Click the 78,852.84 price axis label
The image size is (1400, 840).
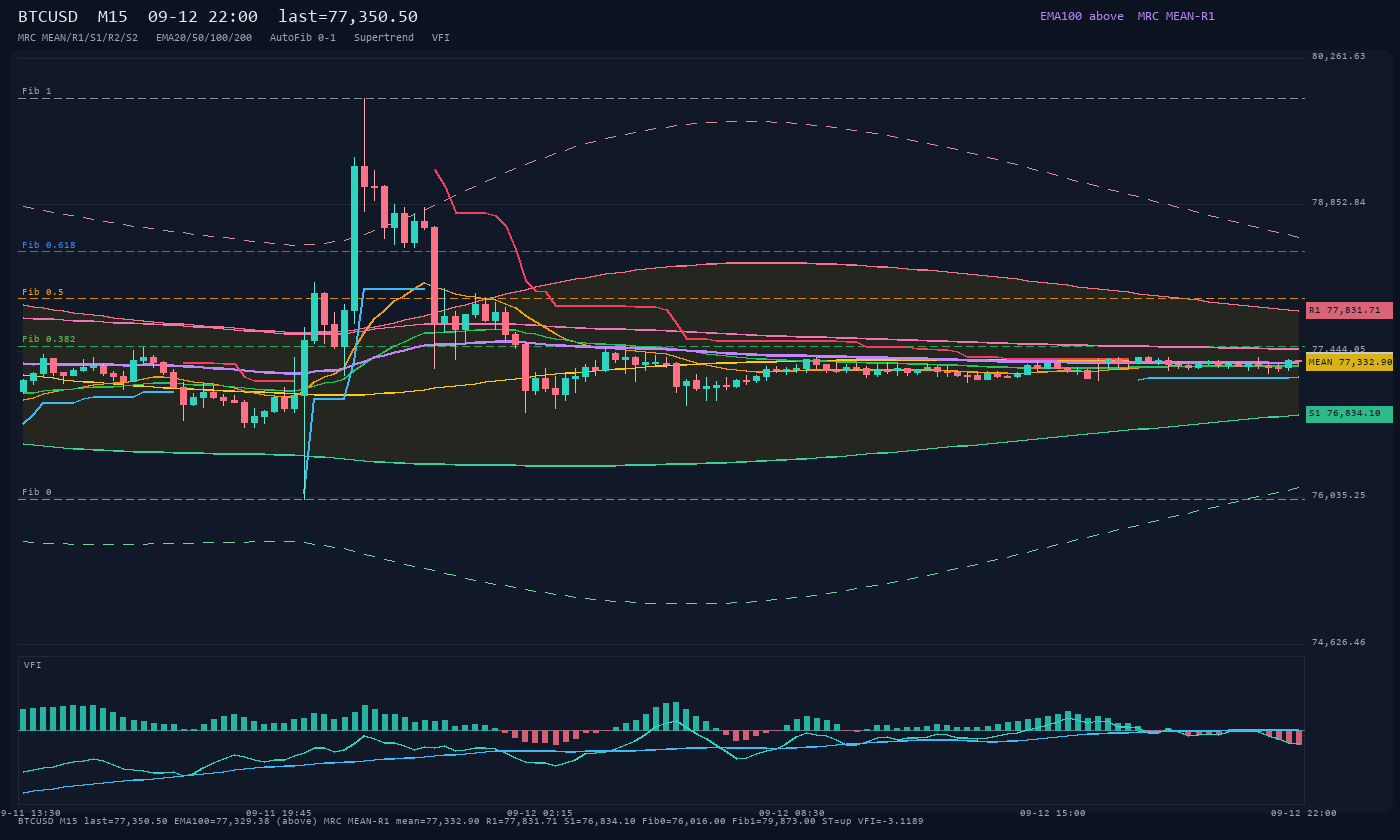tap(1338, 202)
